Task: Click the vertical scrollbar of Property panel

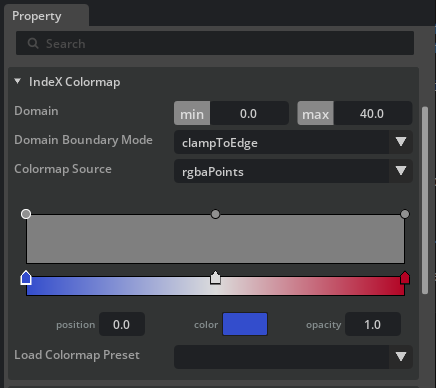Action: click(425, 200)
